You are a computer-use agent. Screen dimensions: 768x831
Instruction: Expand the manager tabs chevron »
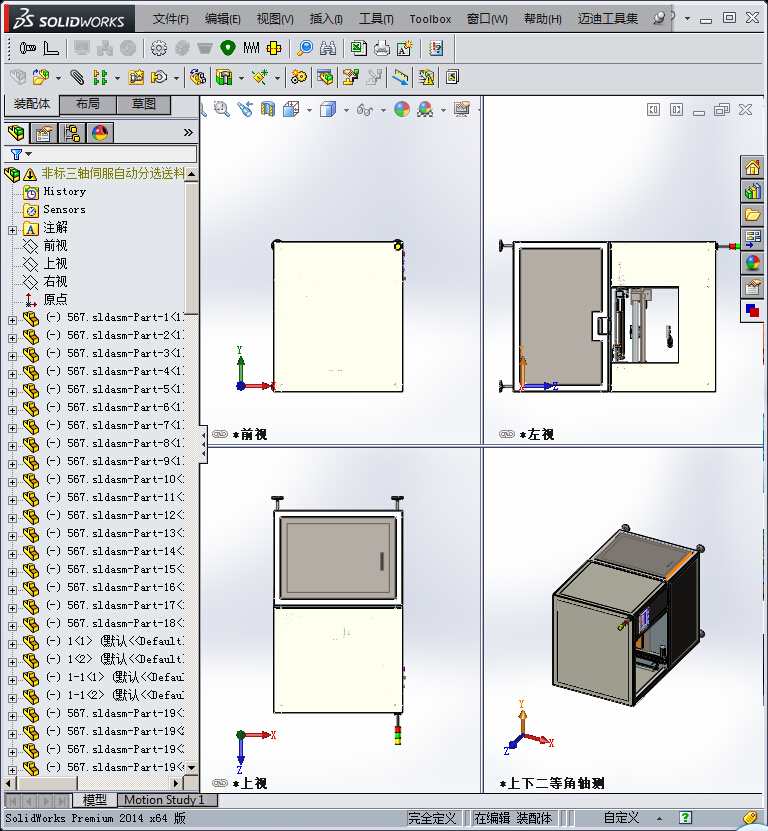188,132
